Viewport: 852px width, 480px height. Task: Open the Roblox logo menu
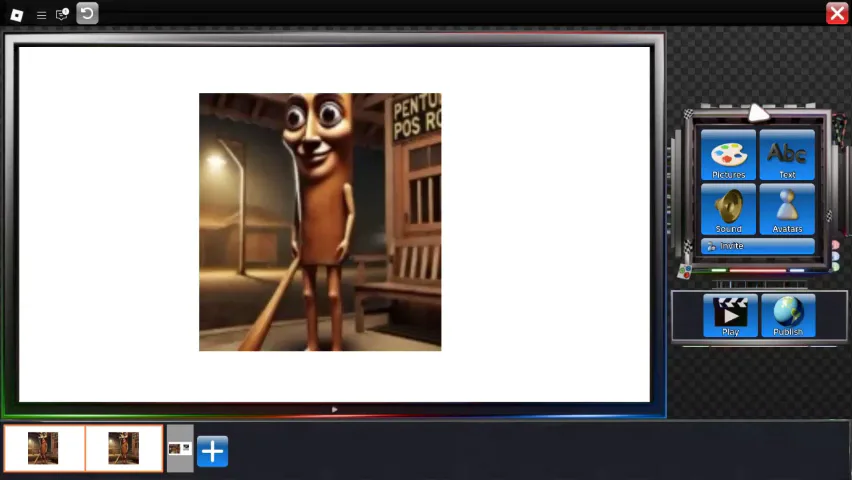(x=17, y=15)
